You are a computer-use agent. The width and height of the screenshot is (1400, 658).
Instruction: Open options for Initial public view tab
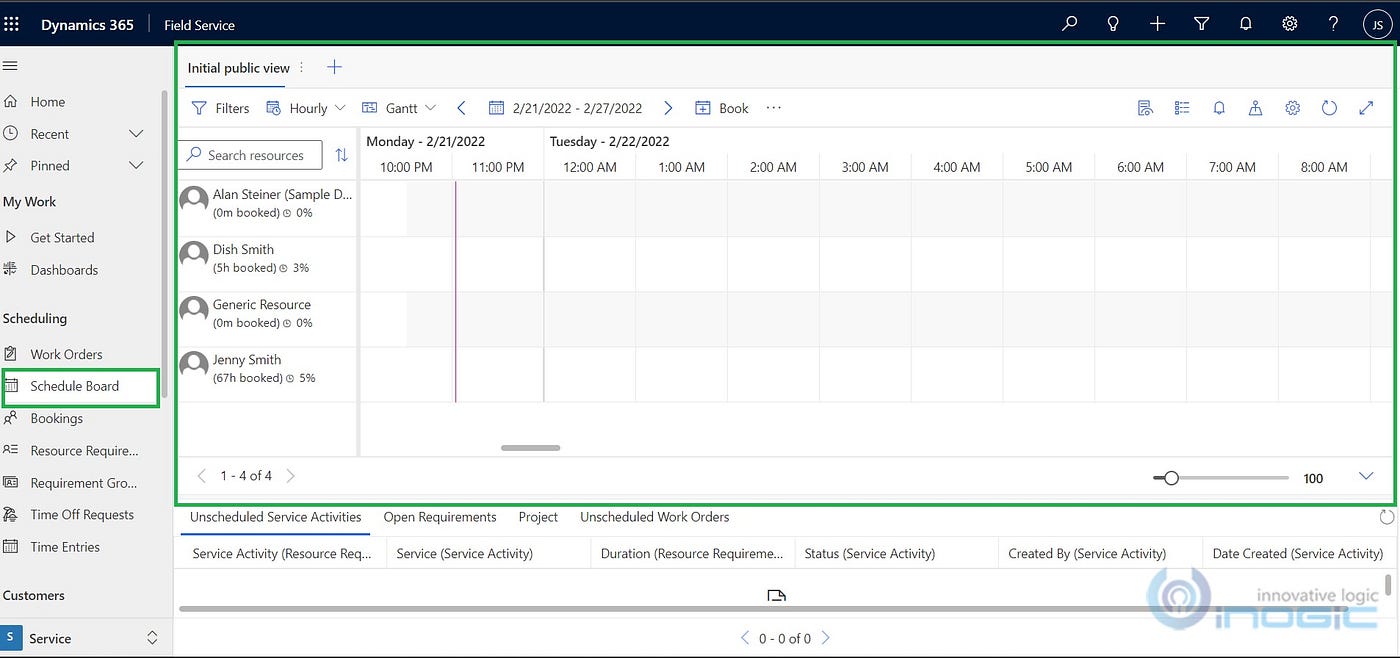click(302, 68)
